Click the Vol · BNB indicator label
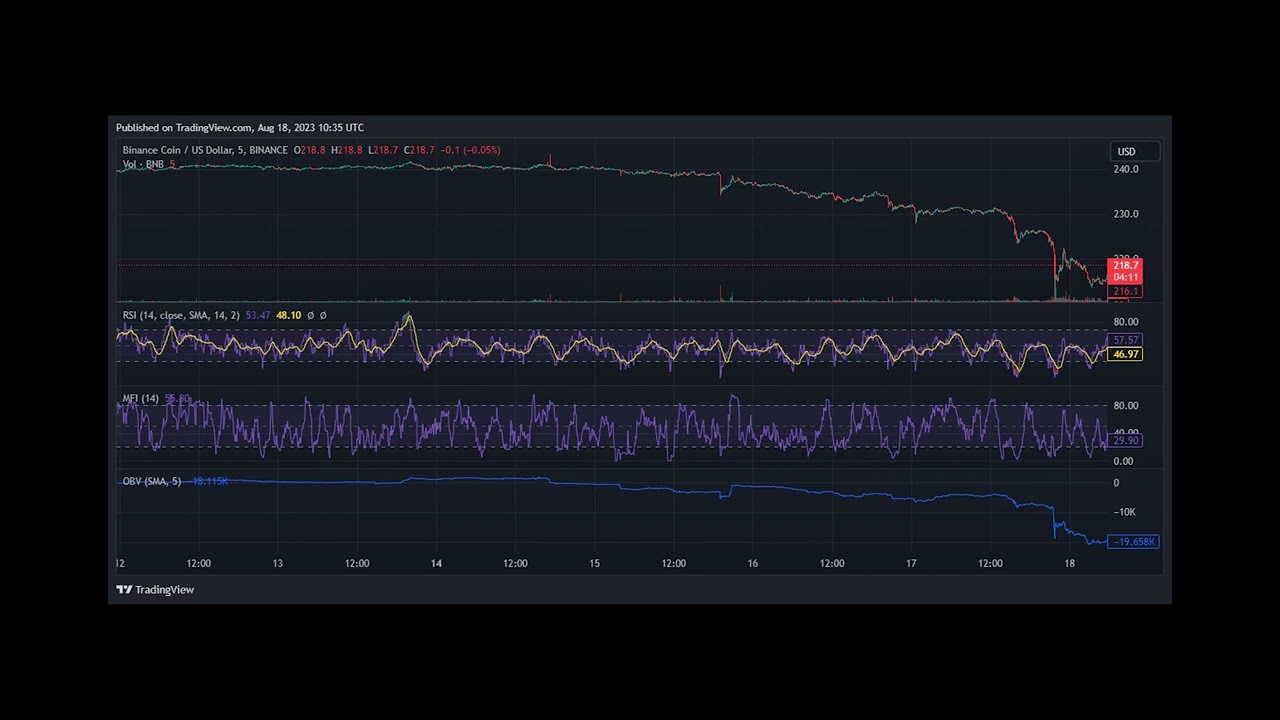The image size is (1280, 720). click(143, 164)
